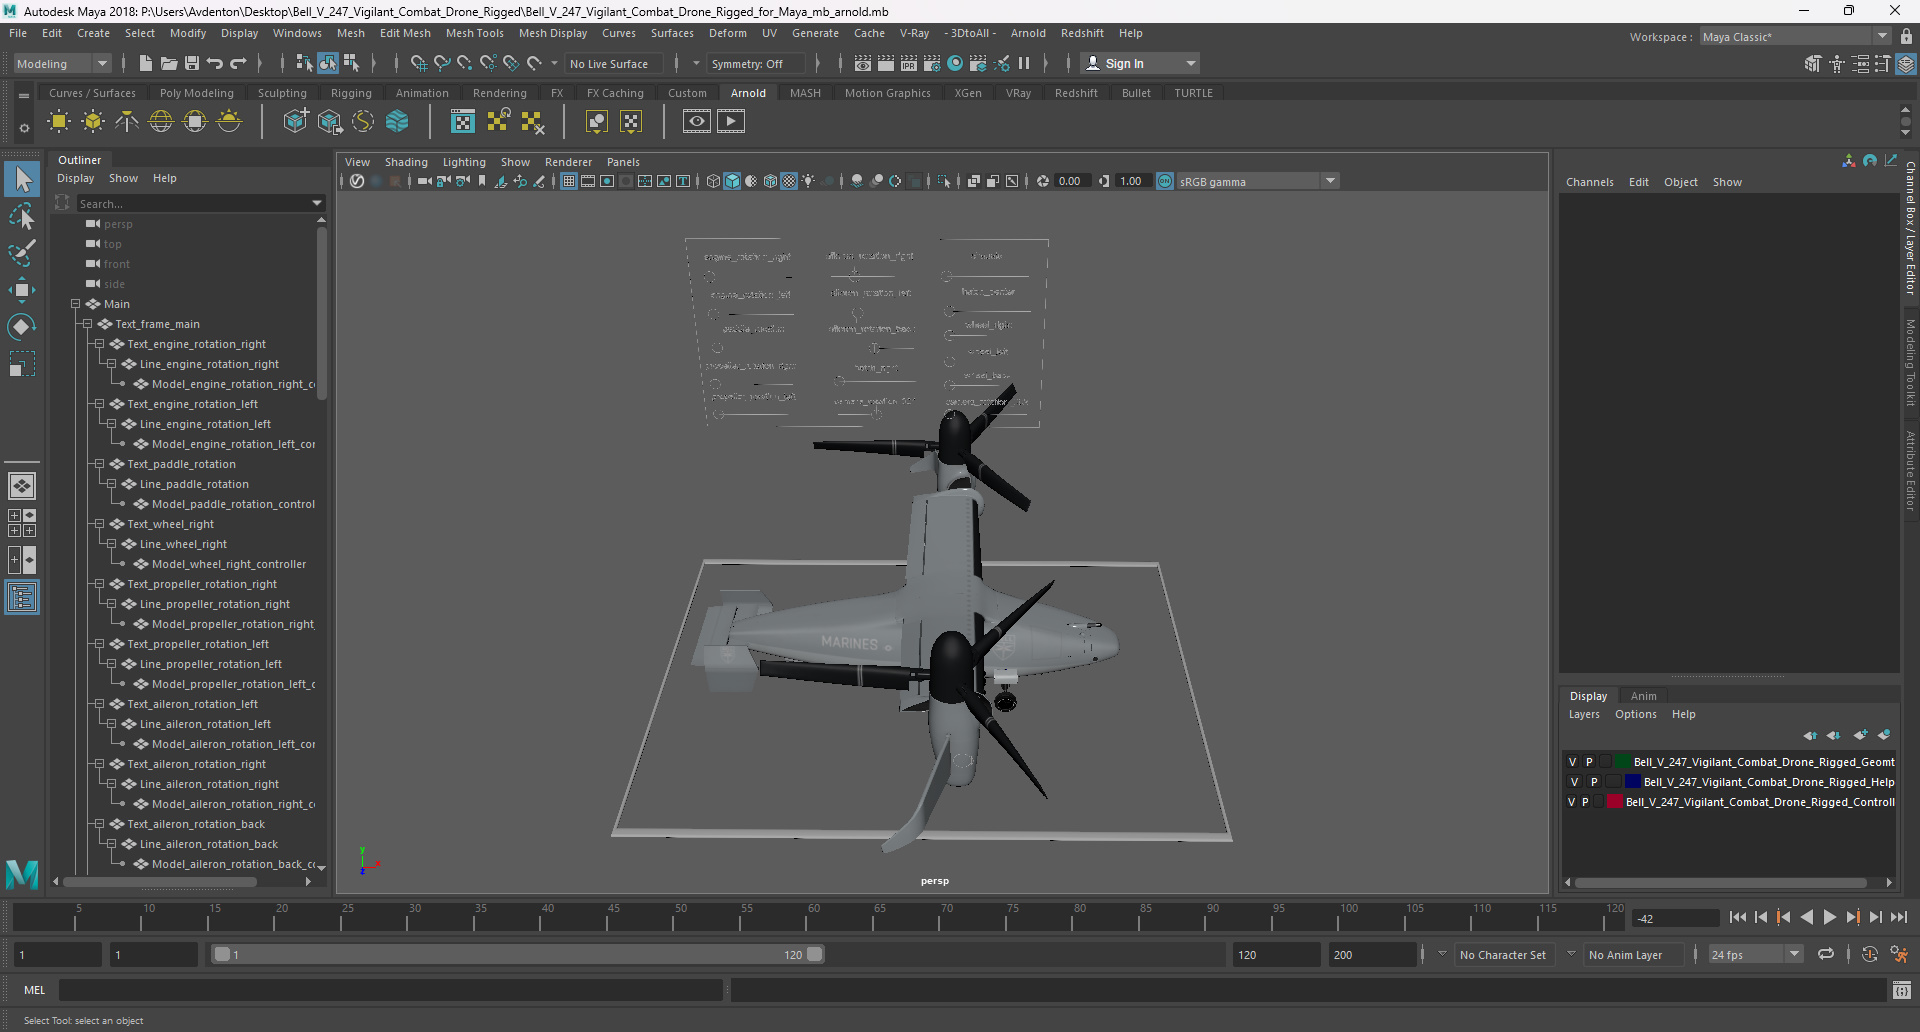1920x1032 pixels.
Task: Go to start of playback range
Action: (x=1737, y=917)
